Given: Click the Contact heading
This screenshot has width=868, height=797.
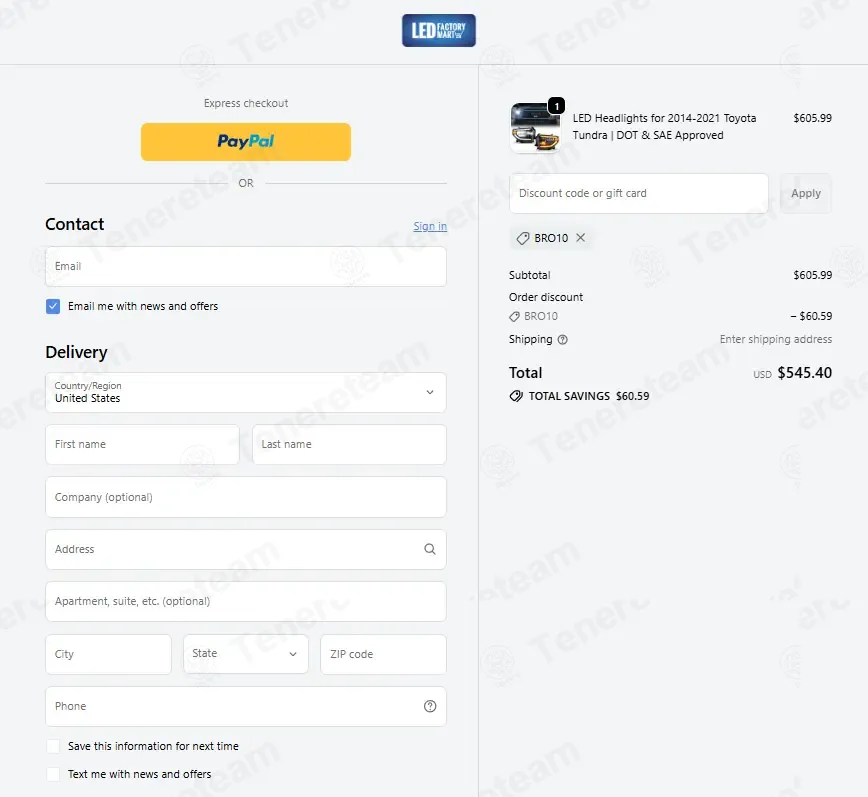Looking at the screenshot, I should [x=75, y=224].
